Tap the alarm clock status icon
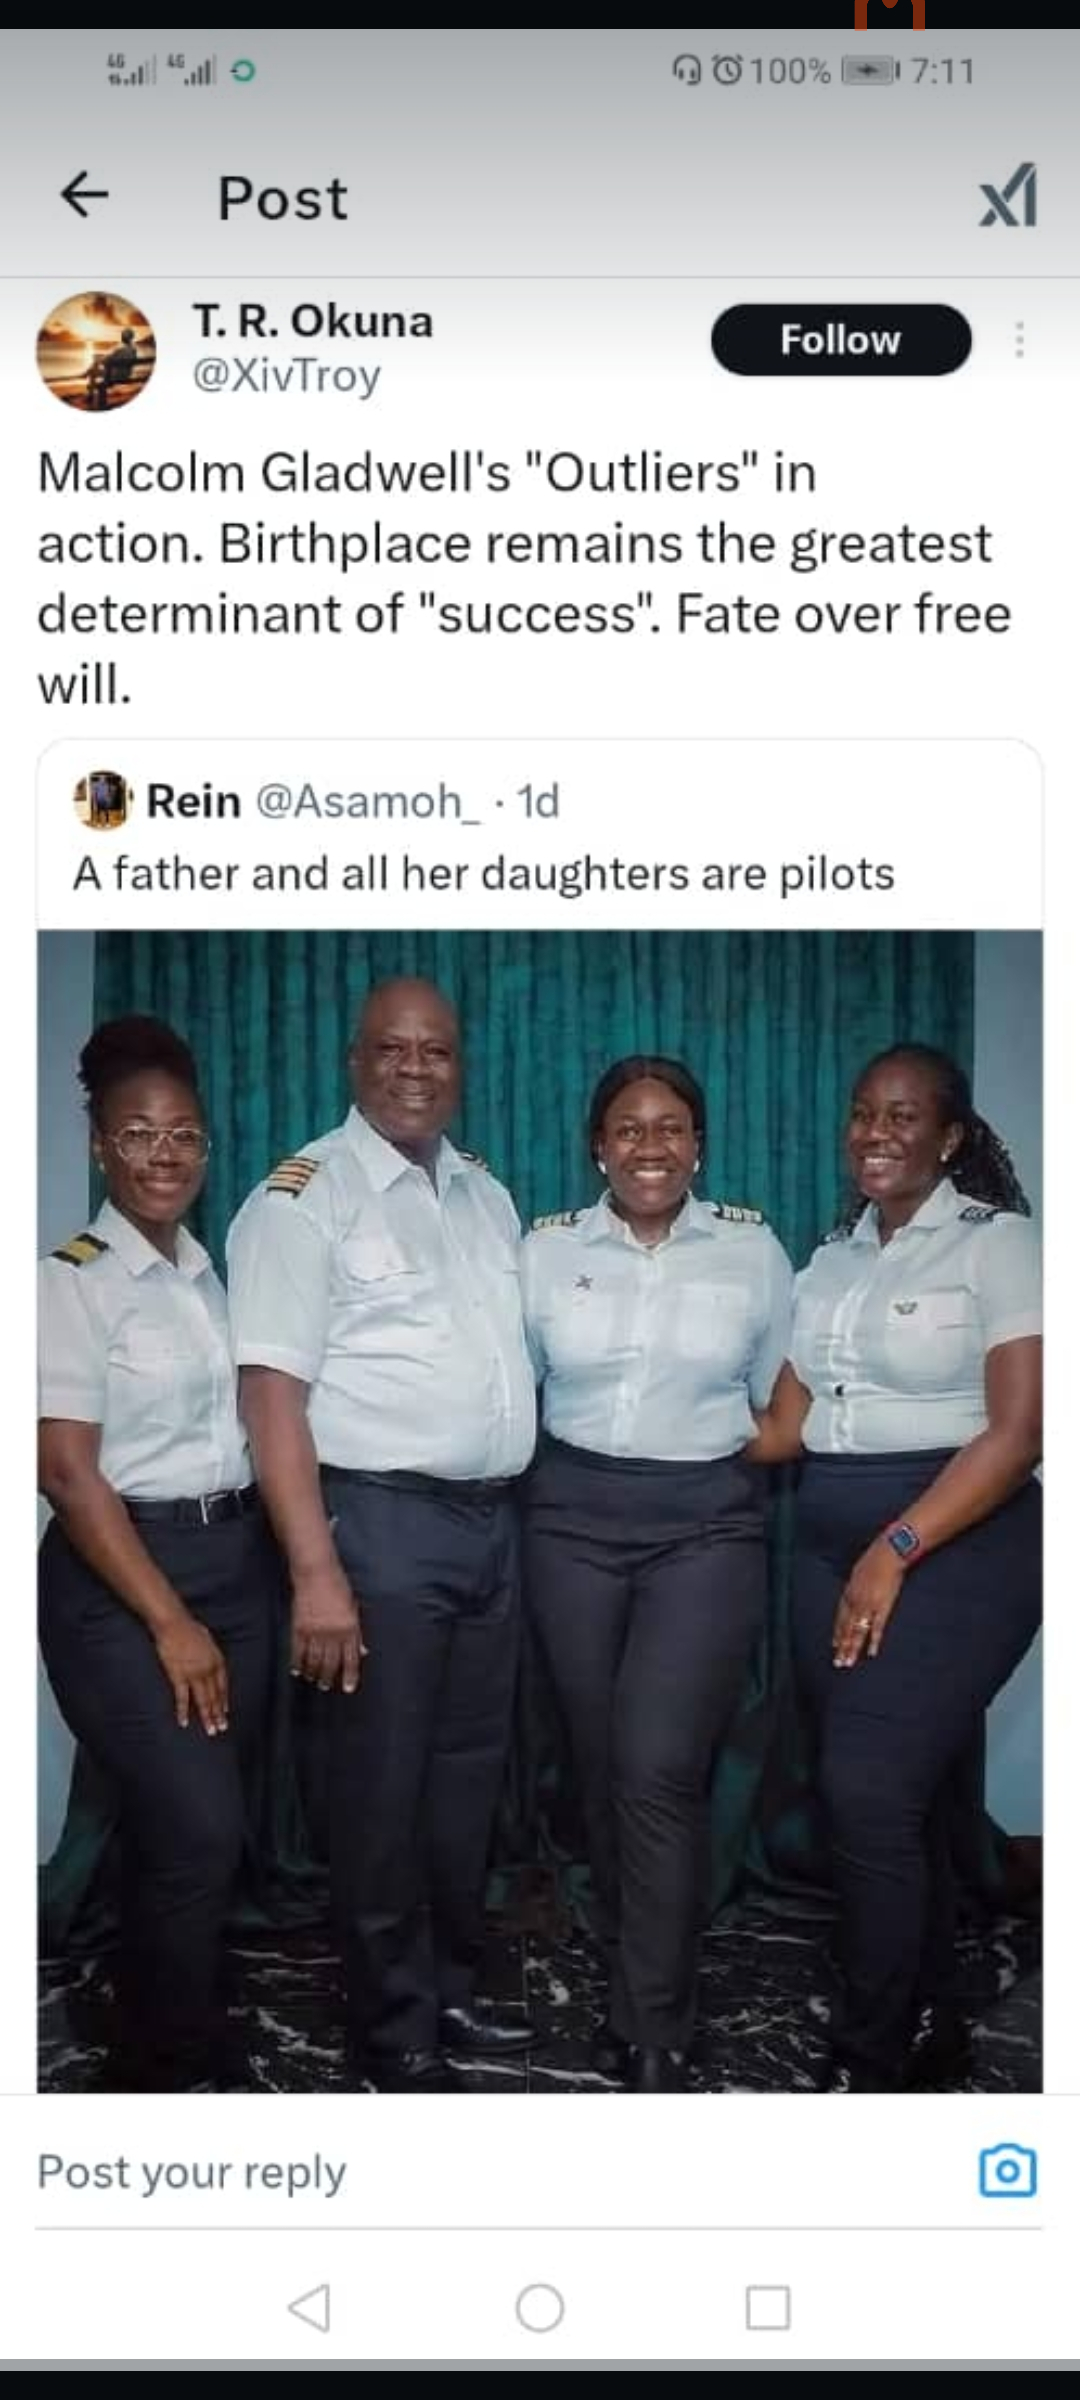 pos(727,70)
